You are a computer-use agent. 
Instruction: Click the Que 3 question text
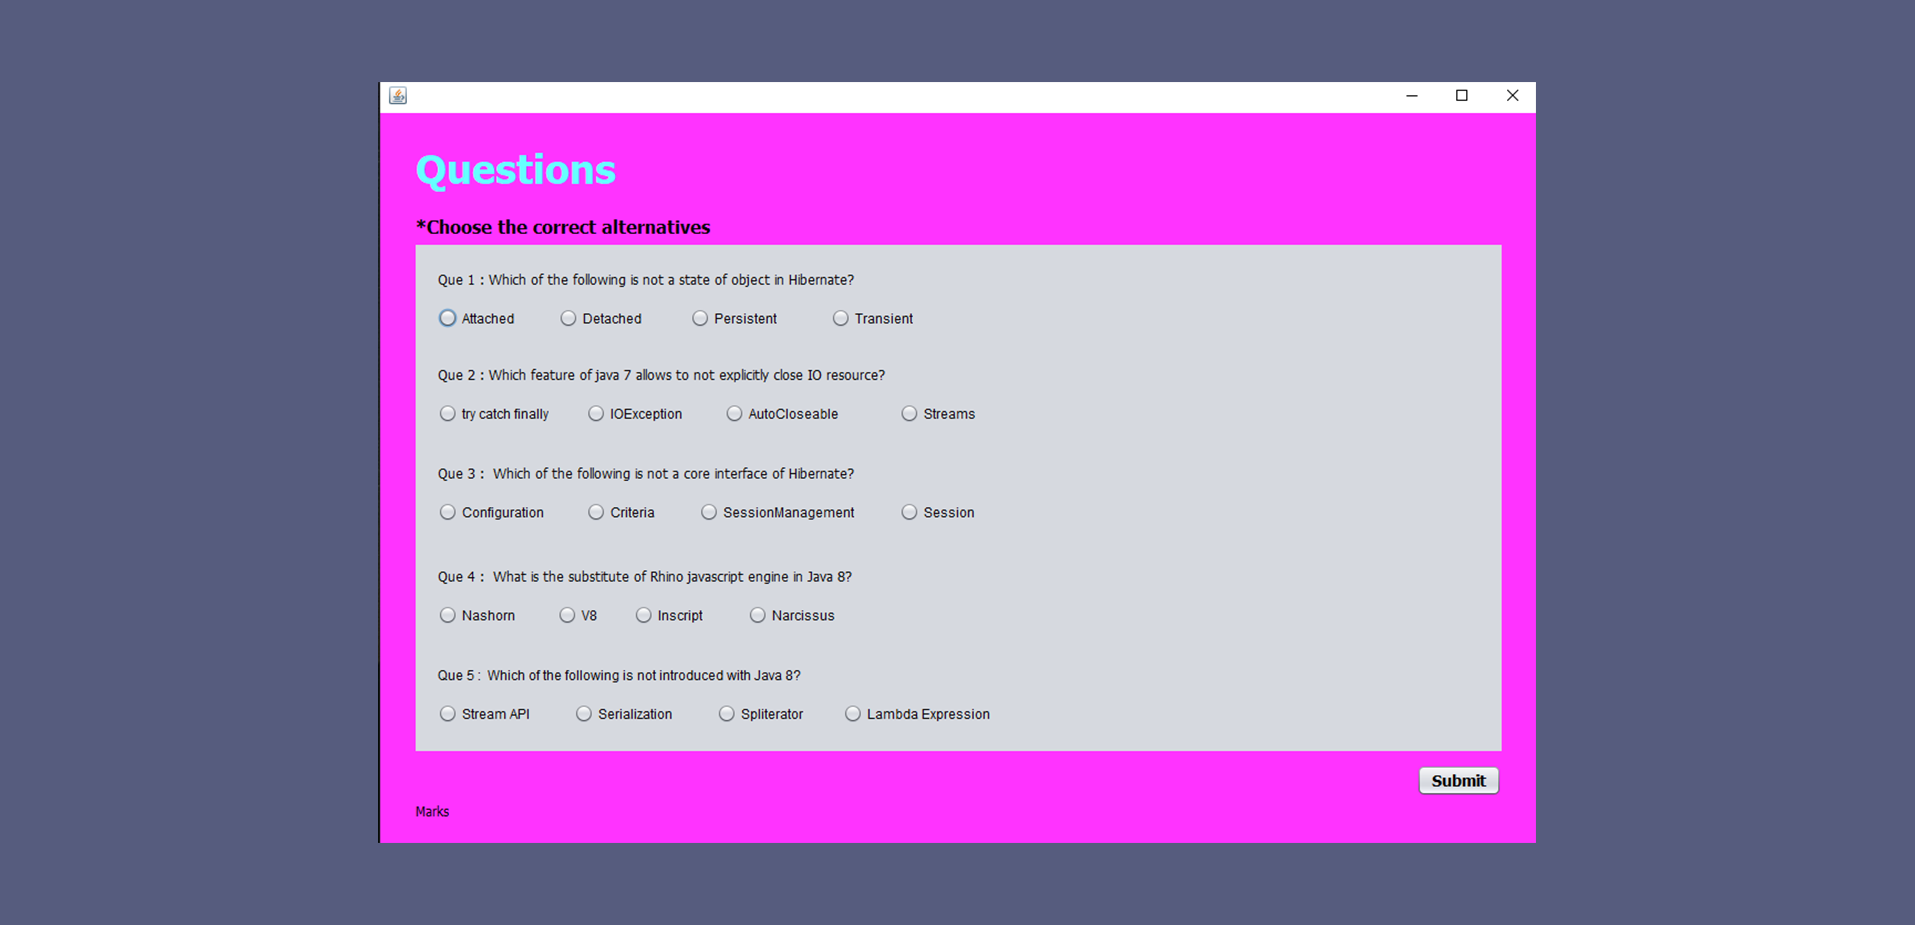tap(646, 474)
